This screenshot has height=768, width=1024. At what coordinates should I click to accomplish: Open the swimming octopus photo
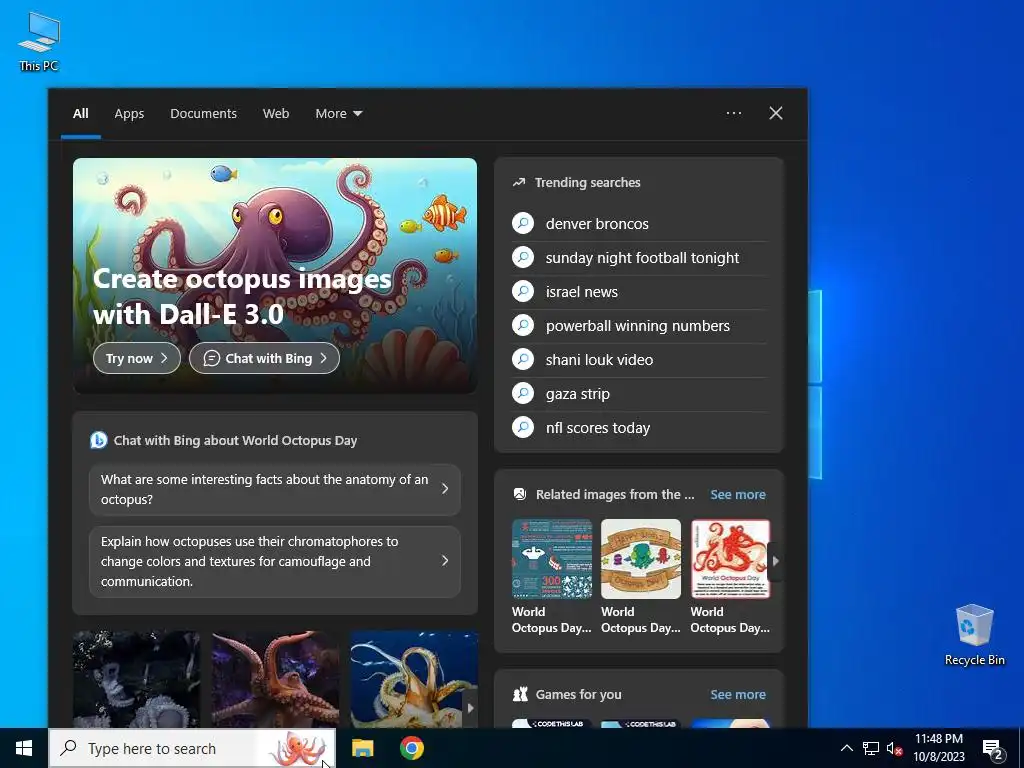[x=413, y=679]
